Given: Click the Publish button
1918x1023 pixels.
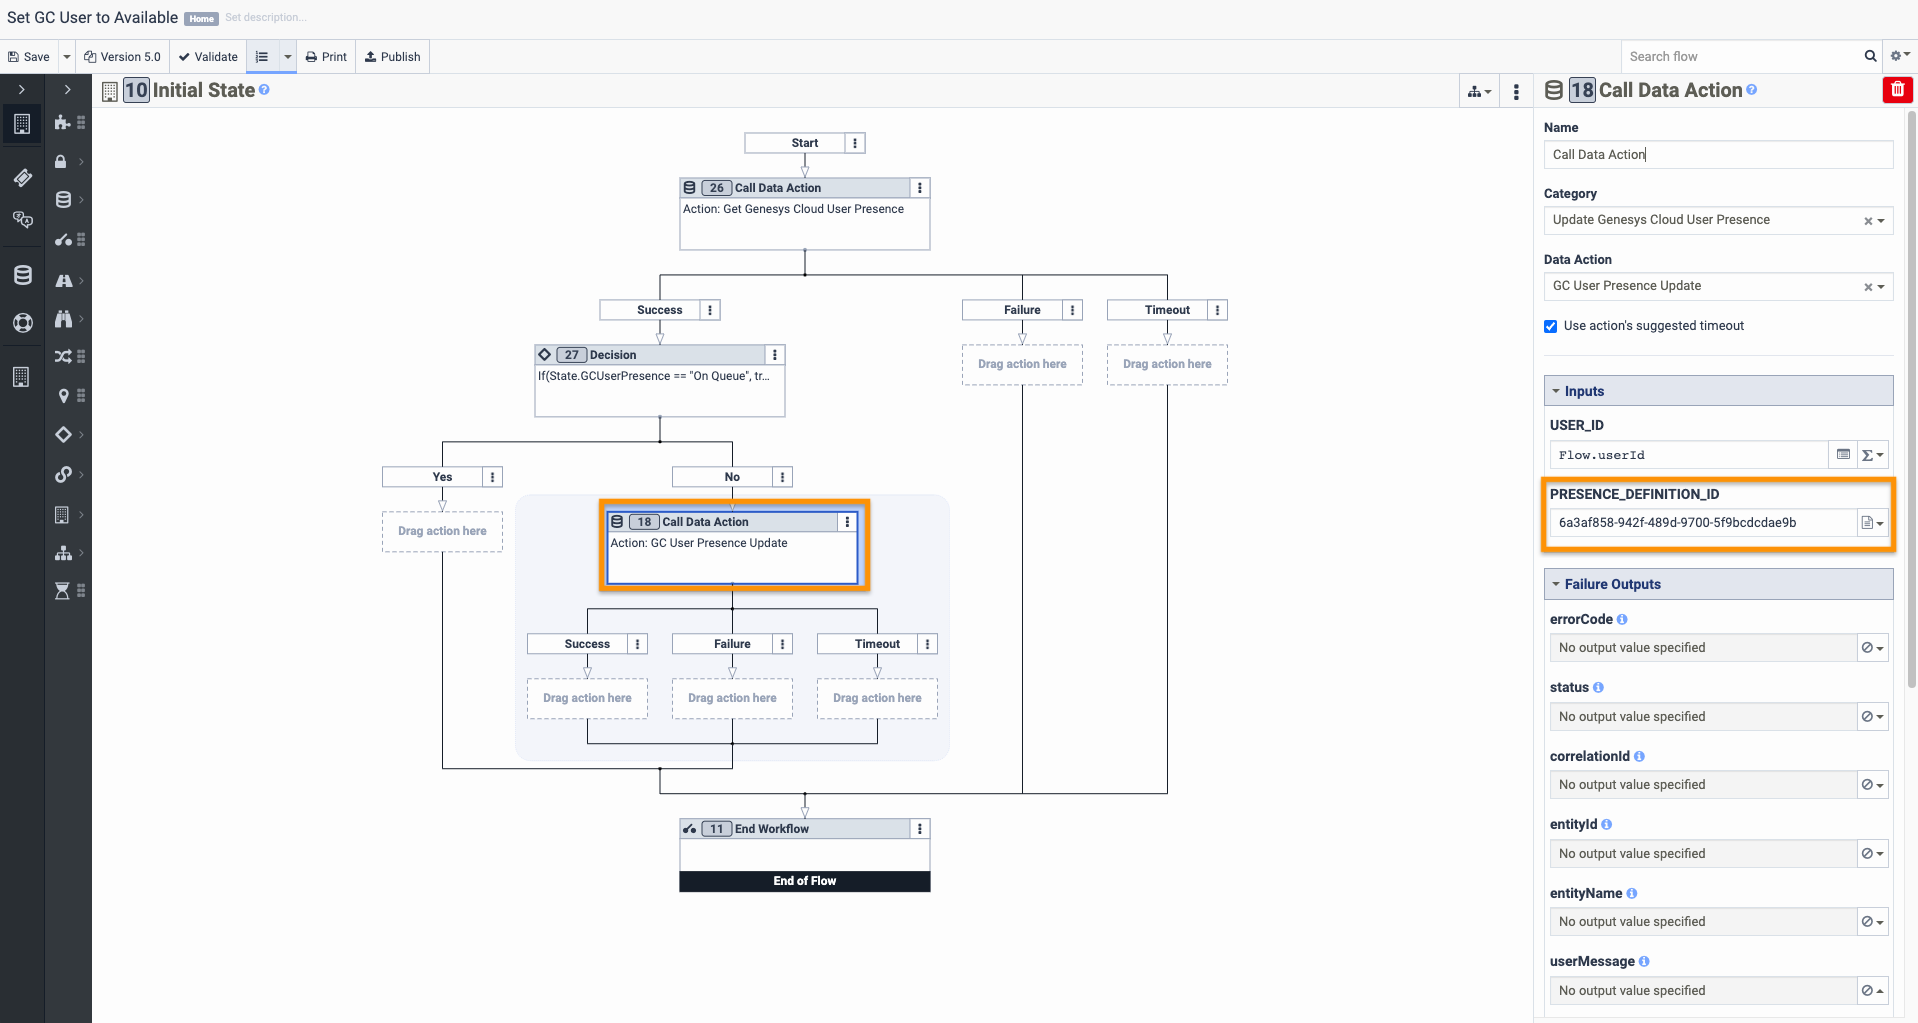Looking at the screenshot, I should [393, 57].
